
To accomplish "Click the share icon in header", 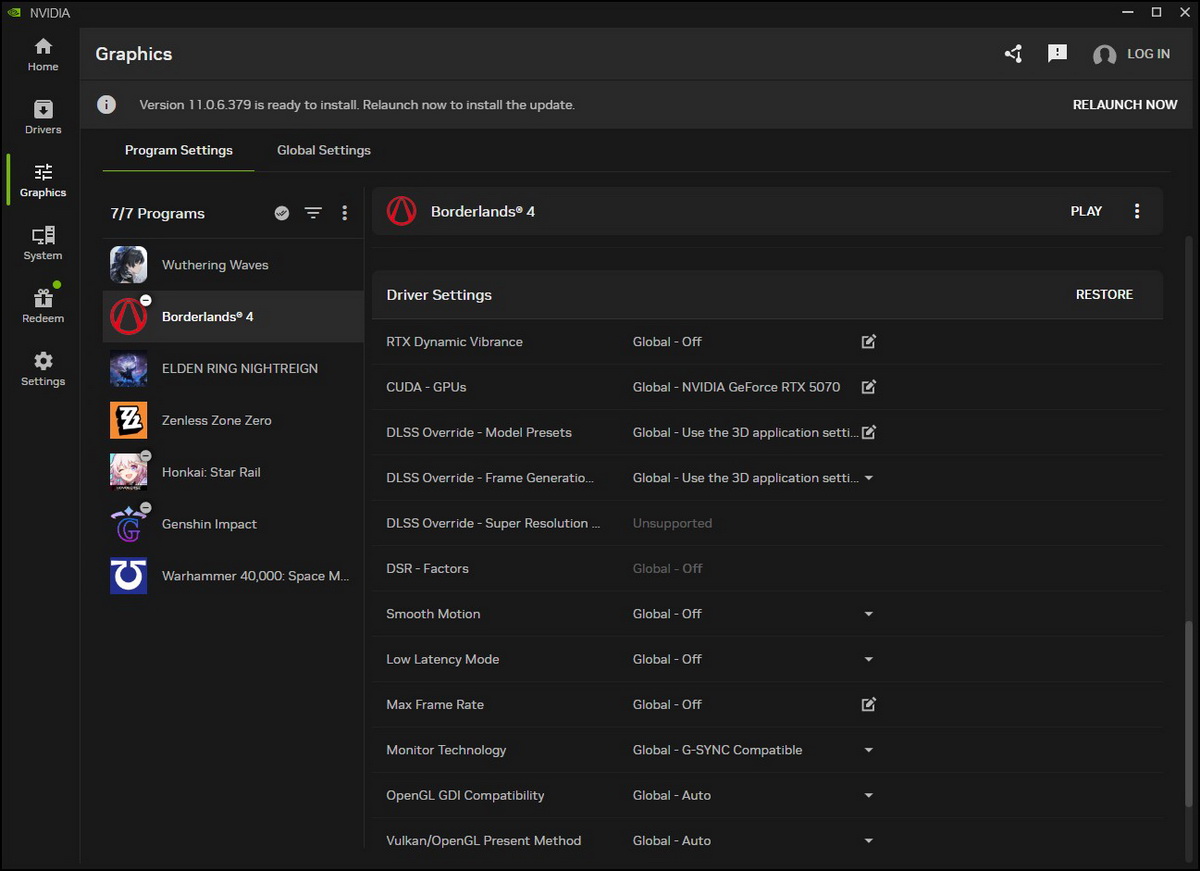I will click(1013, 54).
